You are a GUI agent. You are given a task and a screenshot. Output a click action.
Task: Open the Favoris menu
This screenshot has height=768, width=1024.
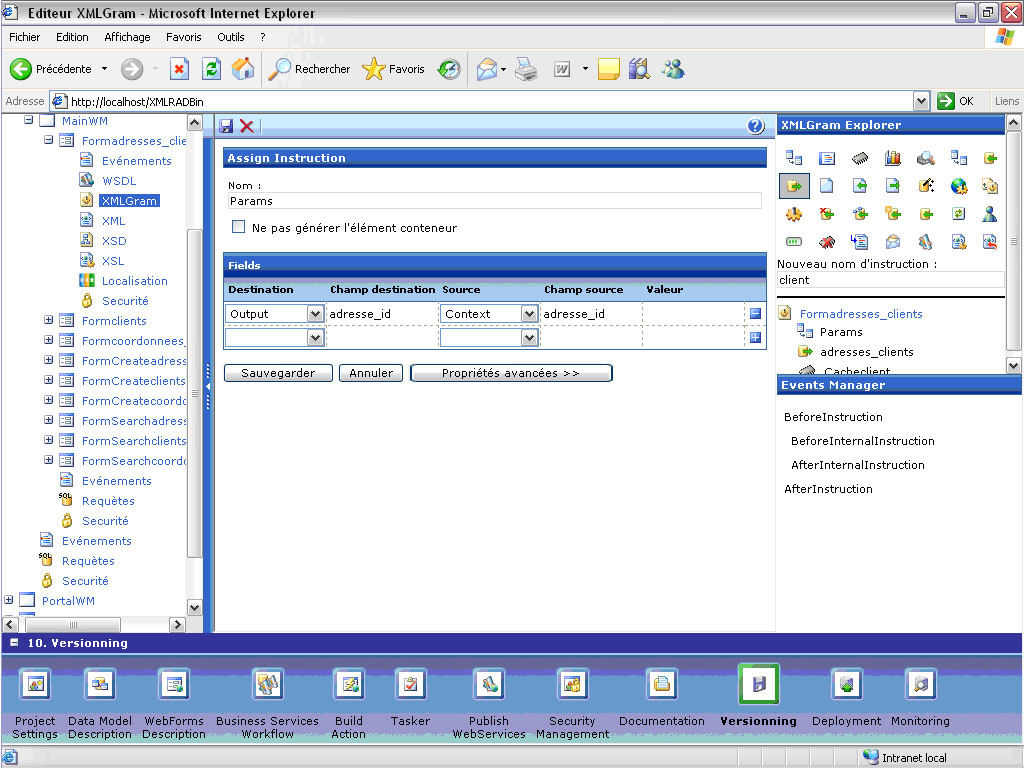click(184, 37)
